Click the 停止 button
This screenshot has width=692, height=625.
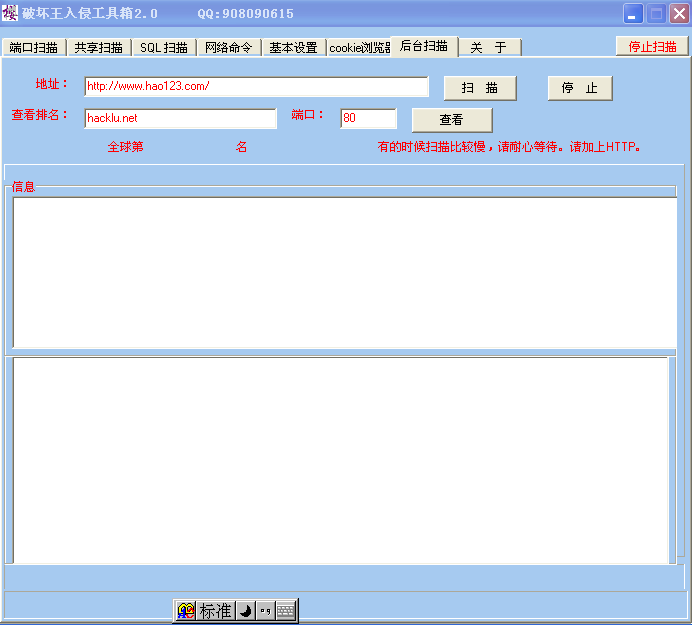click(x=580, y=88)
